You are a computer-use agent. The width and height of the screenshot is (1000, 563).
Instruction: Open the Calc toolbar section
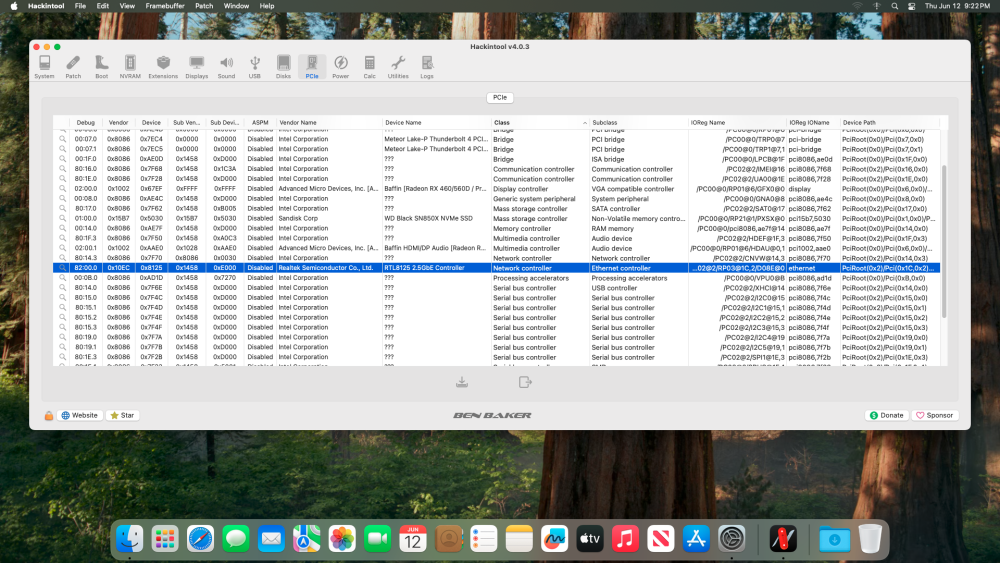369,67
